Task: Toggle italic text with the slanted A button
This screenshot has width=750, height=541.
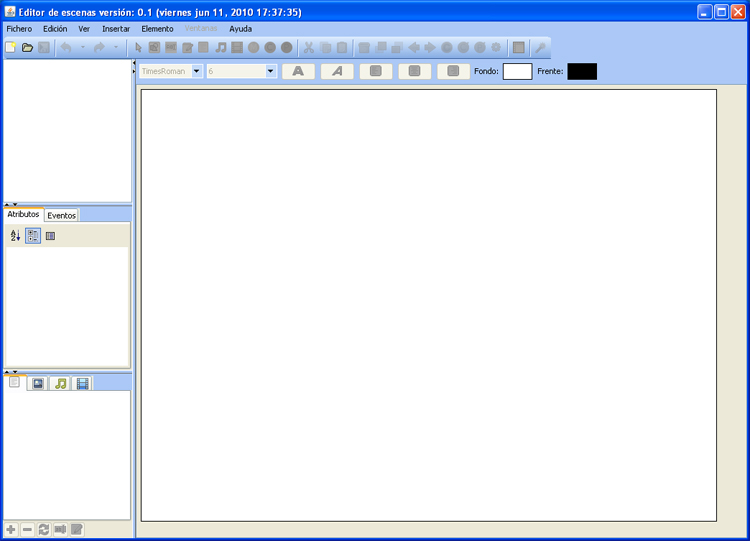Action: coord(337,71)
